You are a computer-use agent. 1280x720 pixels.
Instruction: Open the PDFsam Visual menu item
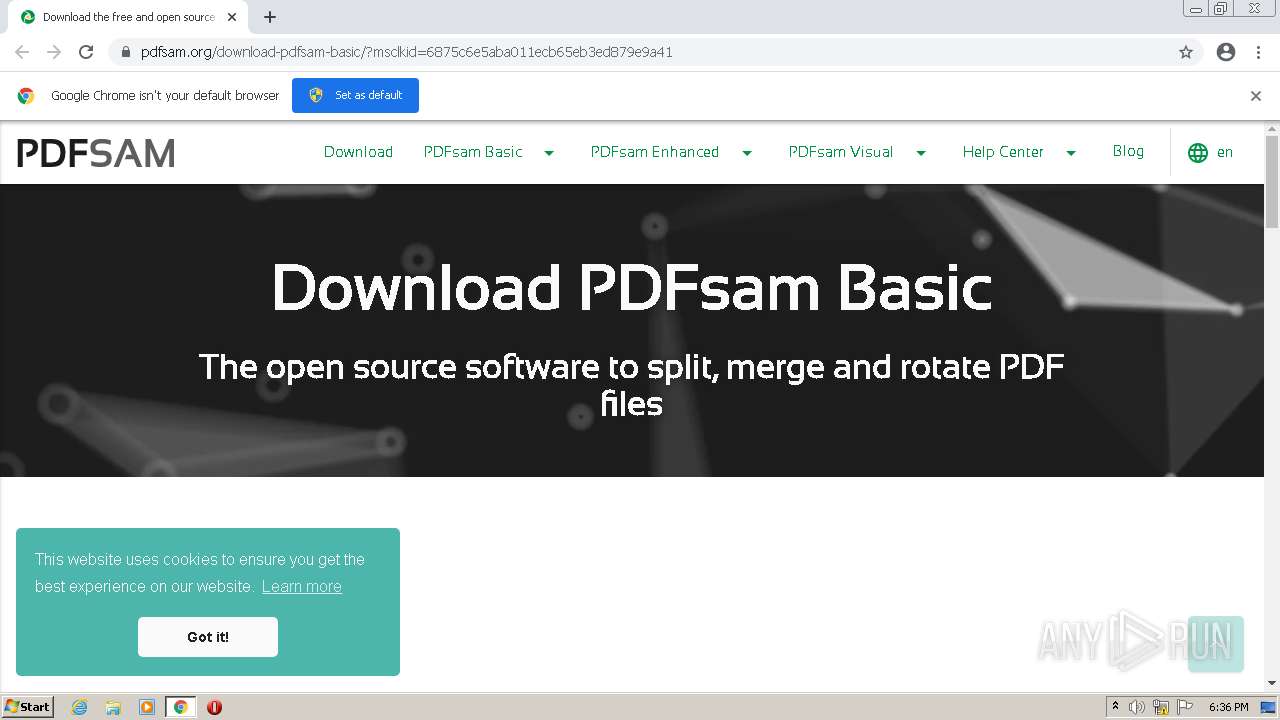841,152
